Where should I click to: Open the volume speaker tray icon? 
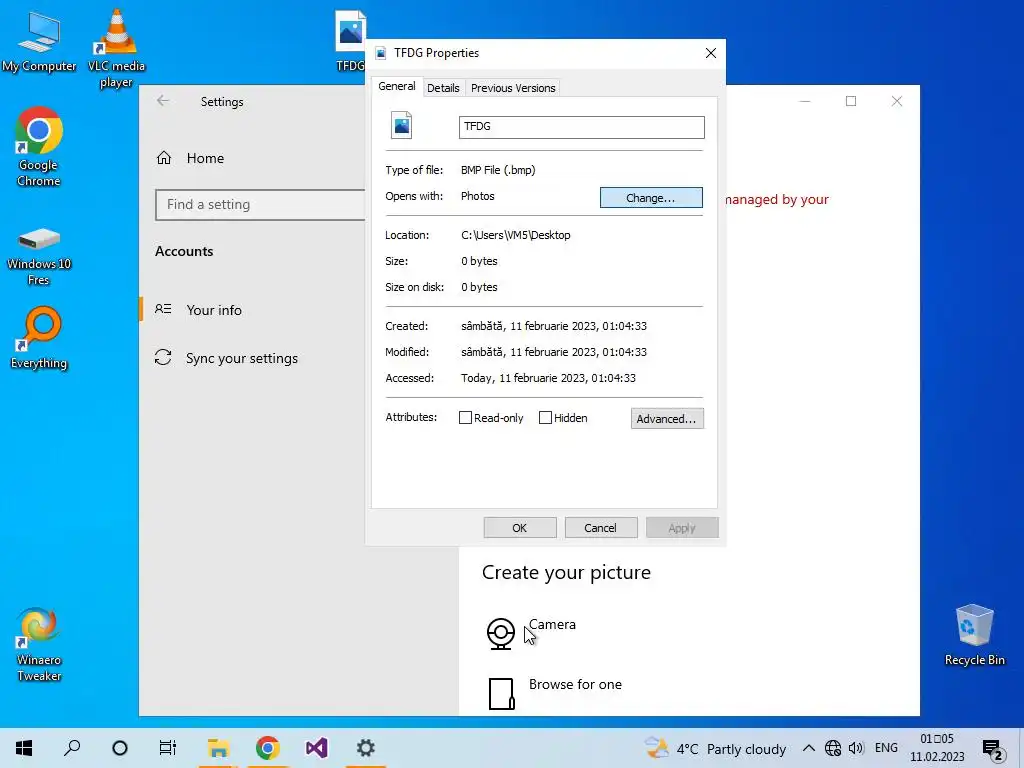[x=856, y=748]
